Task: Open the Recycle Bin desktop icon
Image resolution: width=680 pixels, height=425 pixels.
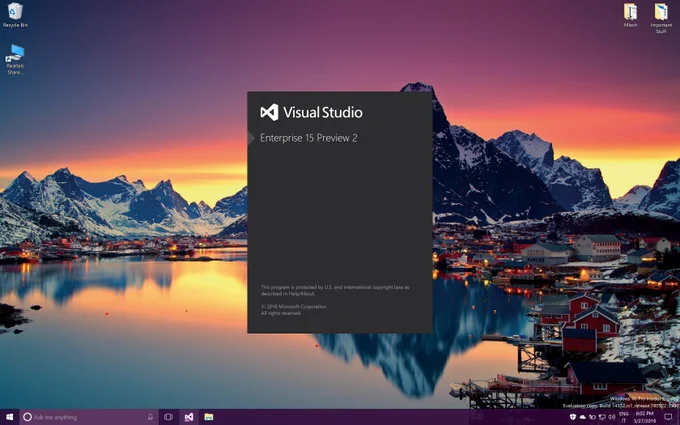Action: [15, 15]
